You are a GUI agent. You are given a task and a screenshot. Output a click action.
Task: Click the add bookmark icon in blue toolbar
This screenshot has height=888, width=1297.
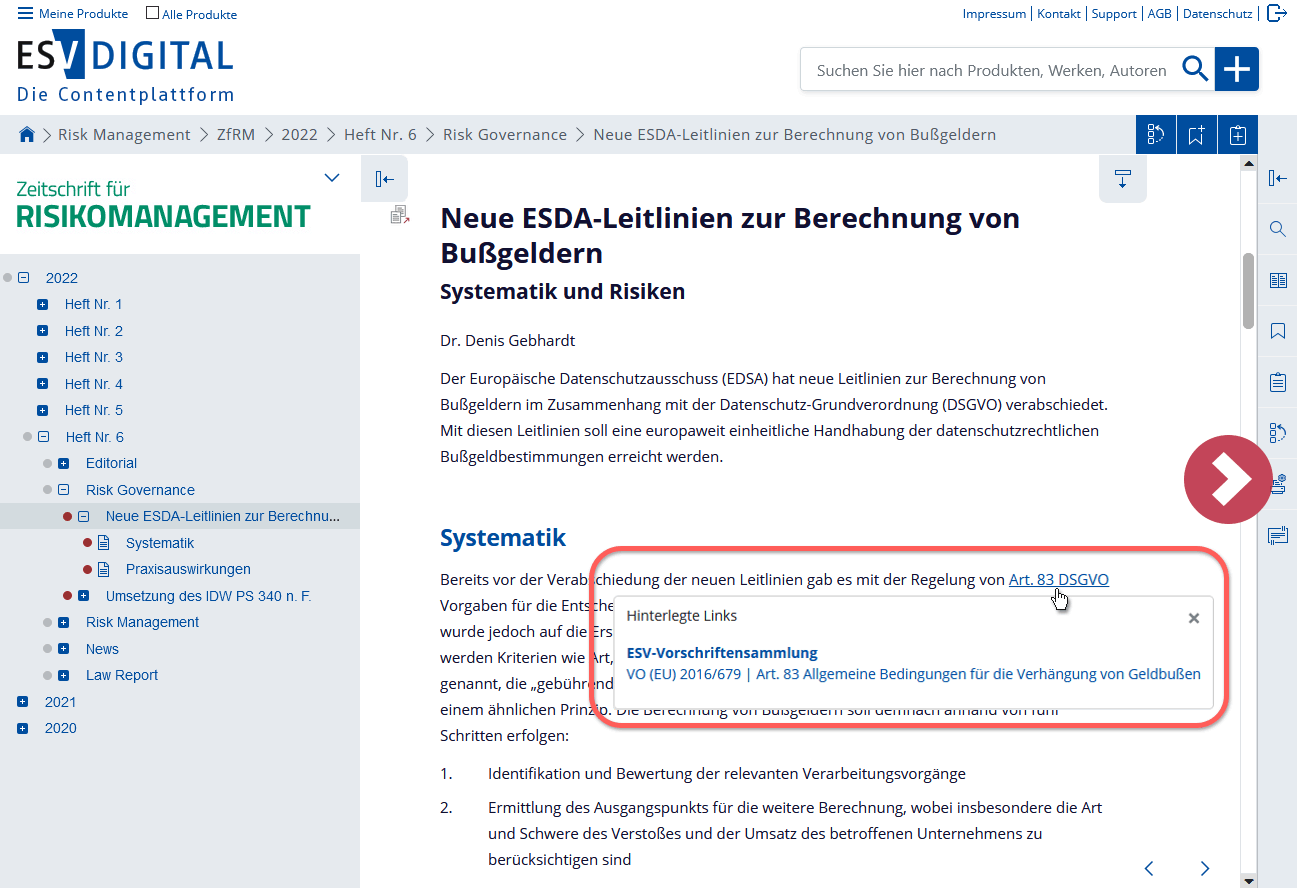tap(1196, 135)
